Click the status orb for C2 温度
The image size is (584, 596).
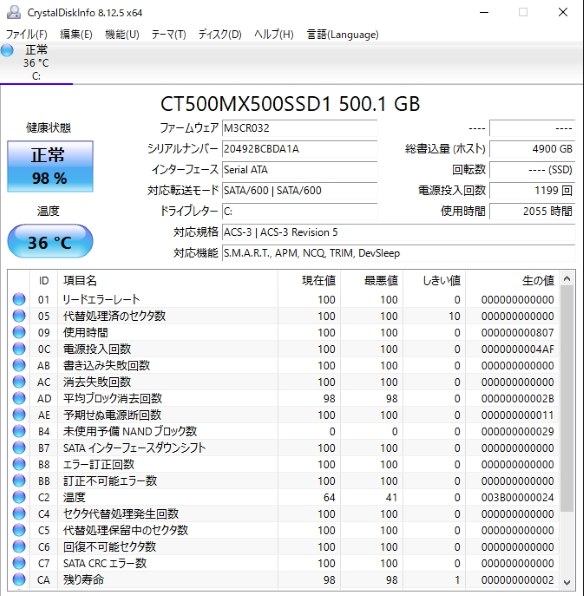19,497
